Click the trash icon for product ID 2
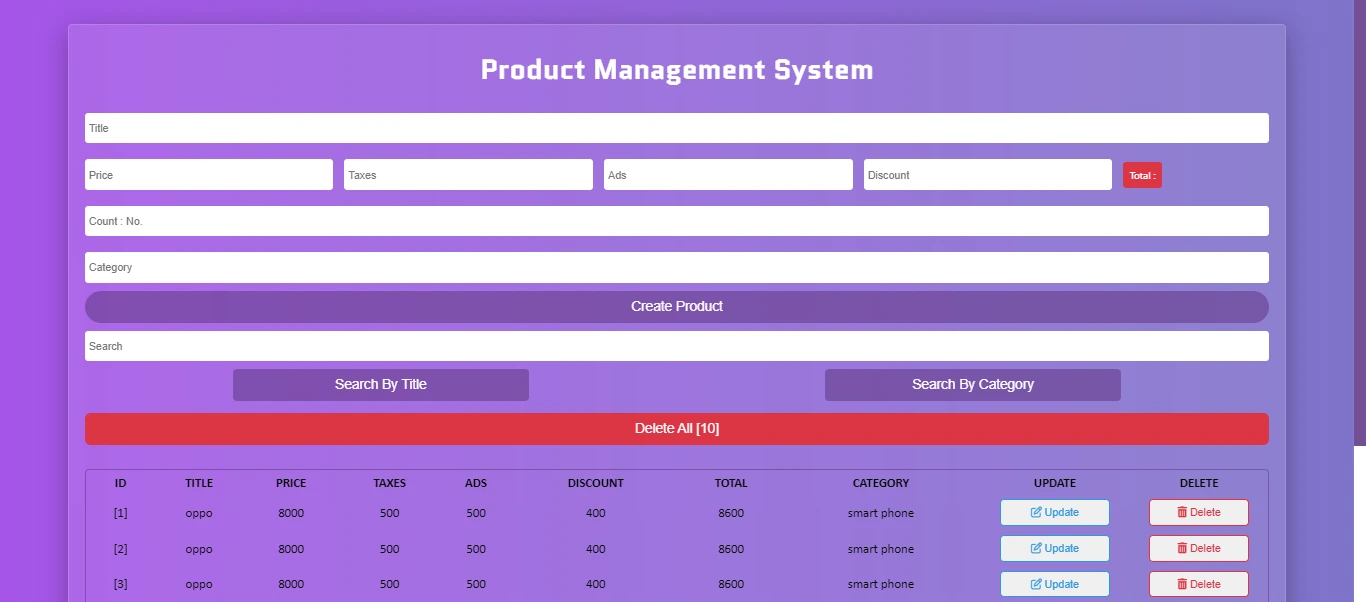Screen dimensions: 1366x602 pyautogui.click(x=1184, y=548)
